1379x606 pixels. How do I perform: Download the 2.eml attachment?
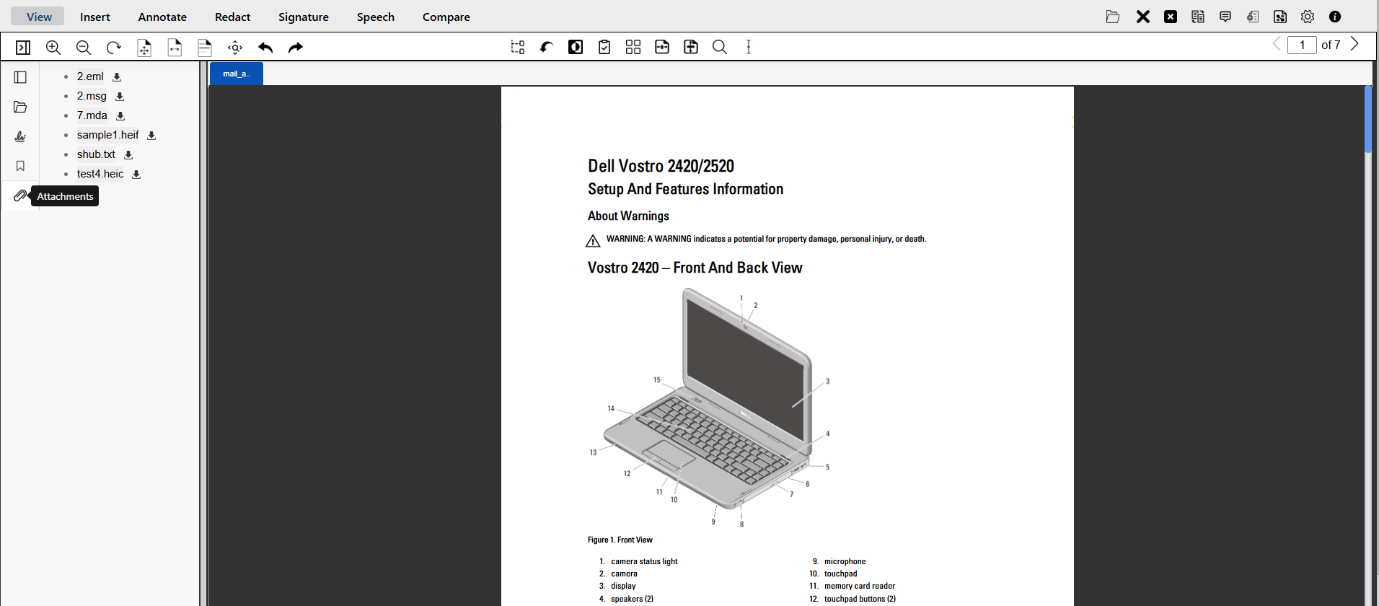click(117, 77)
